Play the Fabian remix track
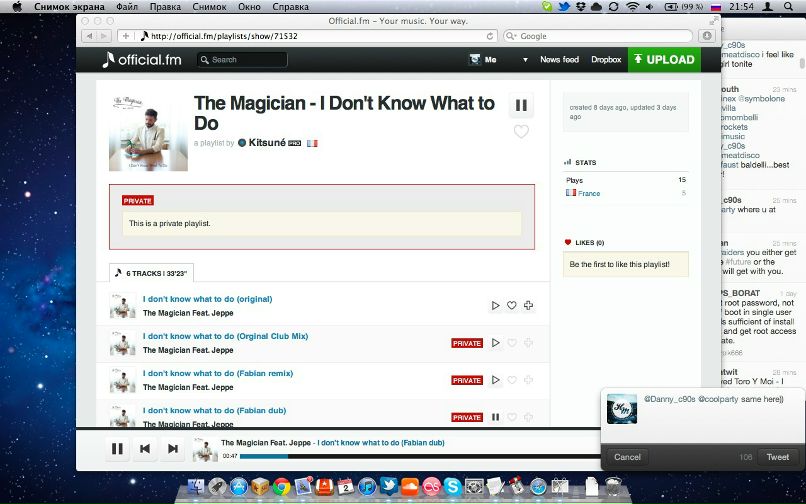Viewport: 806px width, 504px height. [x=495, y=380]
